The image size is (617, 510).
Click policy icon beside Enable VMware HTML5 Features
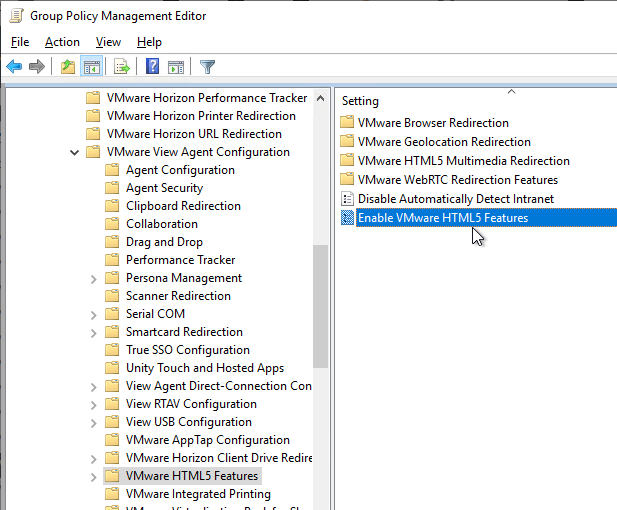[347, 218]
